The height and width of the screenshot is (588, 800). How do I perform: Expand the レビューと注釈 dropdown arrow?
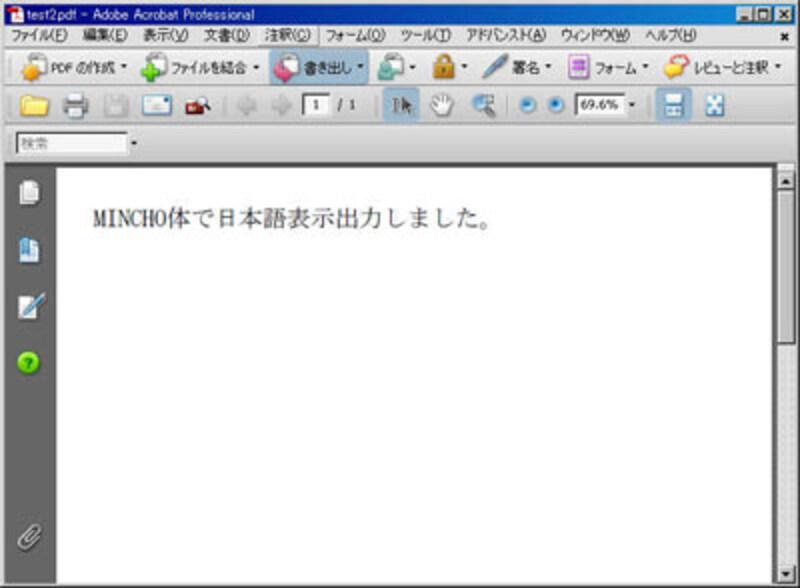click(x=778, y=67)
